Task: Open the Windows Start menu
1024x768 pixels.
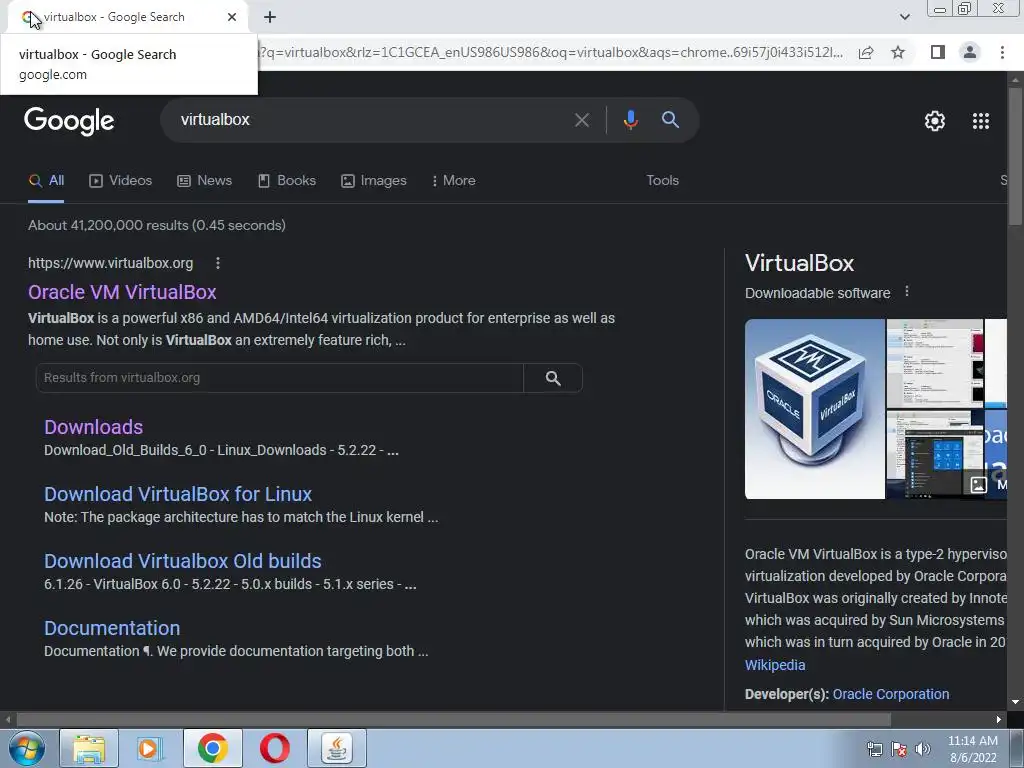Action: 26,748
